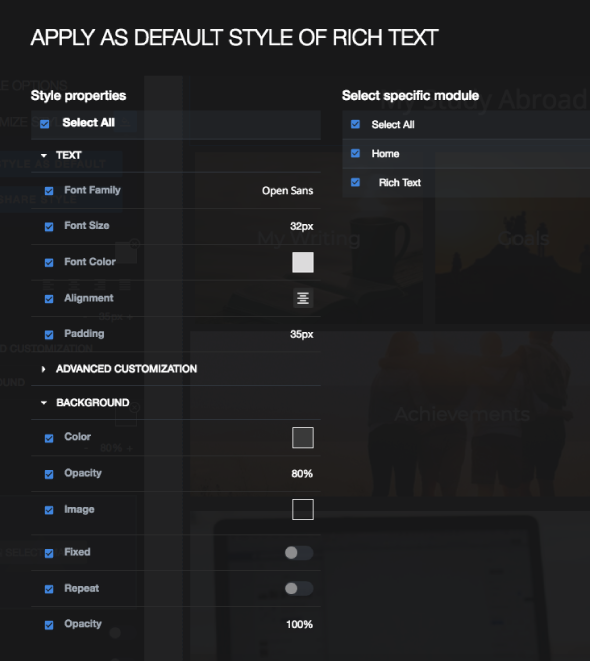Click the Home module label

pos(385,154)
